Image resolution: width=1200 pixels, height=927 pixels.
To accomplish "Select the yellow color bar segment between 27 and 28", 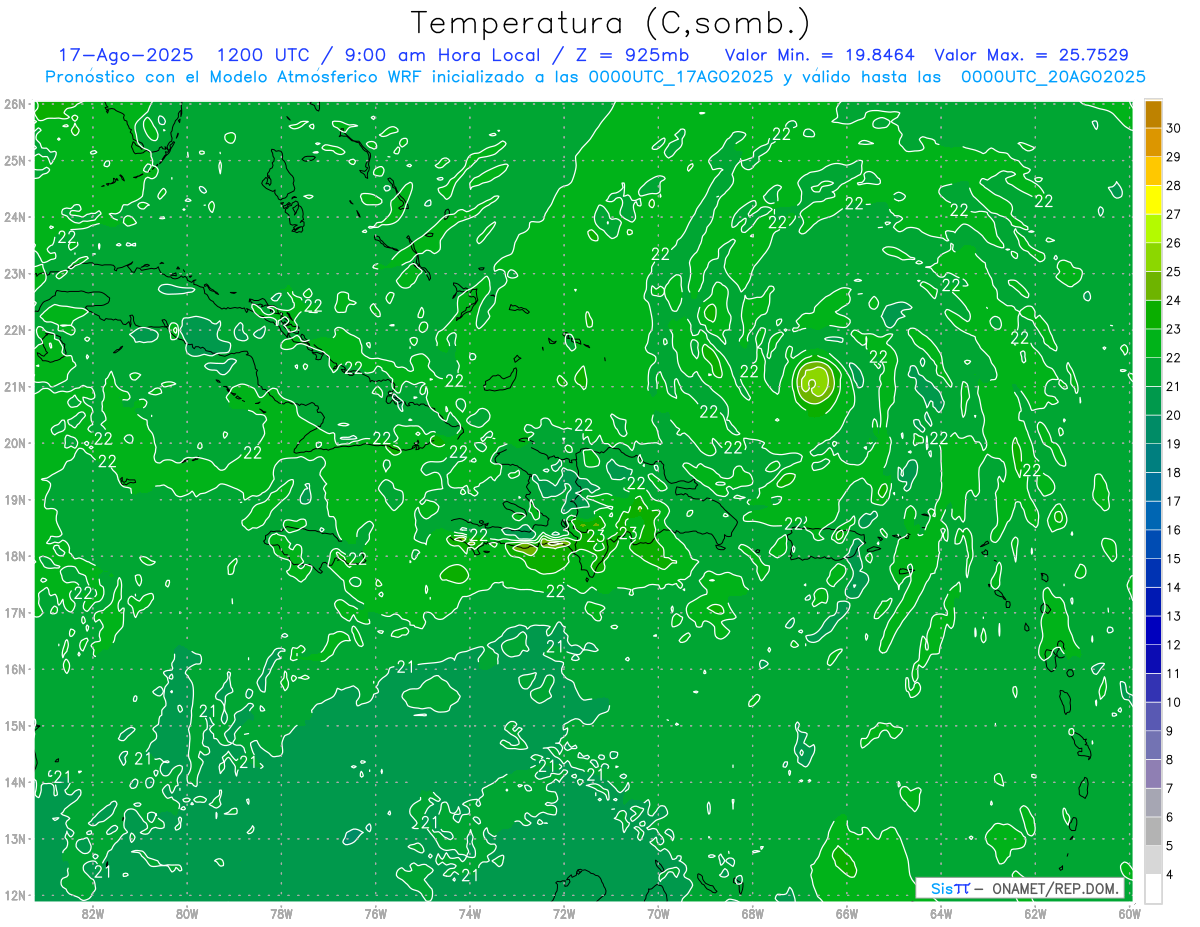I will (1153, 200).
